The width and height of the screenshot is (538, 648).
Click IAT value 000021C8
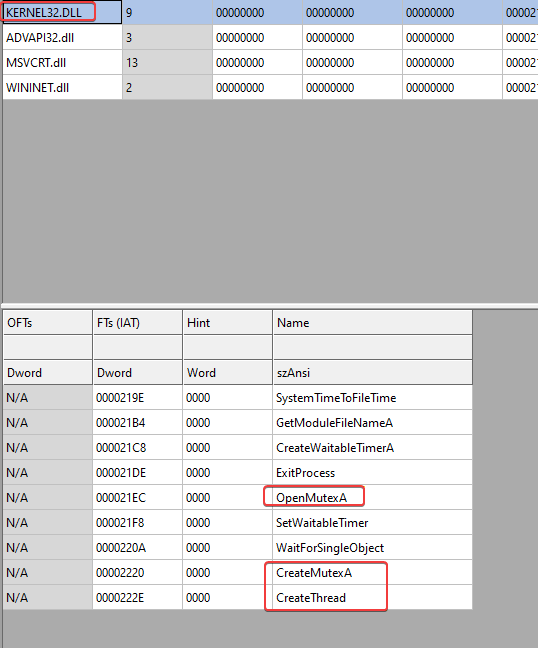(x=138, y=448)
